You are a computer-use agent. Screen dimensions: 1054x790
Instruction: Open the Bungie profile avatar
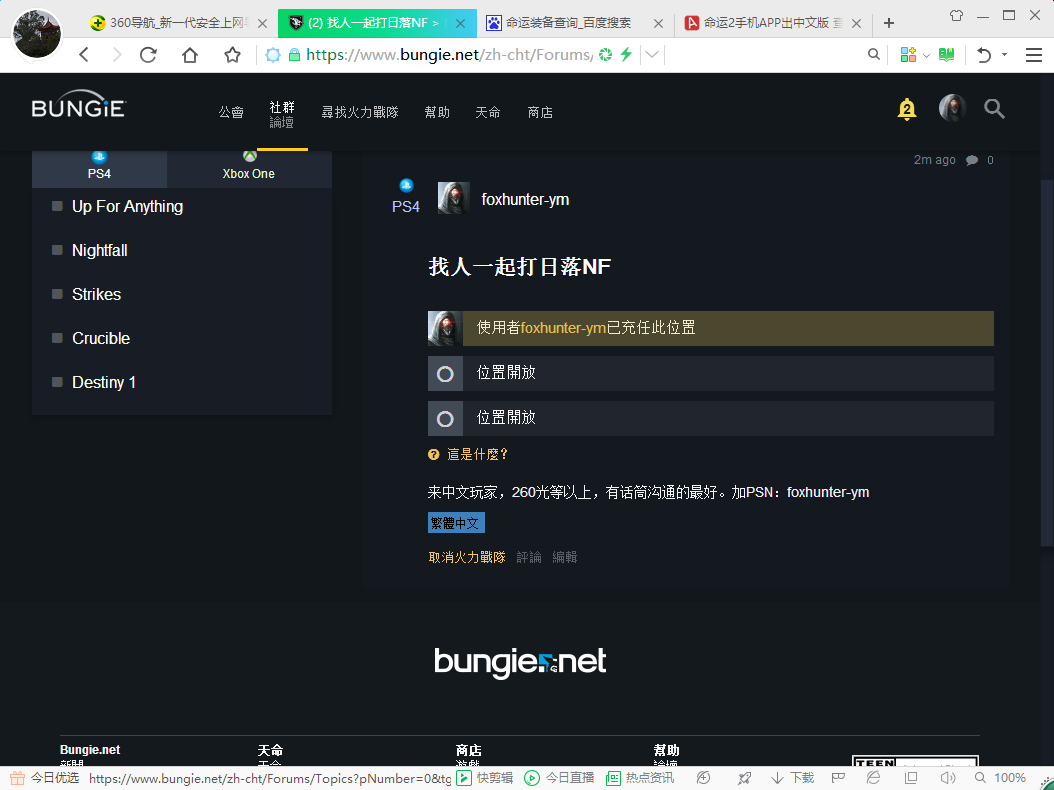tap(952, 108)
